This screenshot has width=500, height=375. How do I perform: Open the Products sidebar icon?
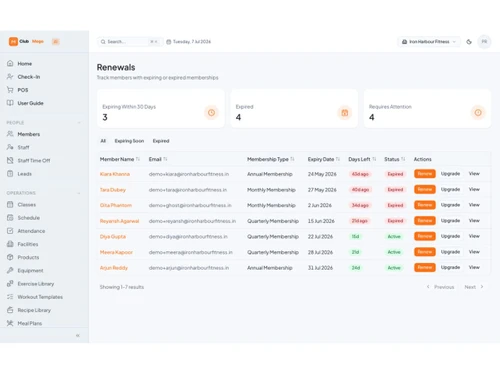10,257
